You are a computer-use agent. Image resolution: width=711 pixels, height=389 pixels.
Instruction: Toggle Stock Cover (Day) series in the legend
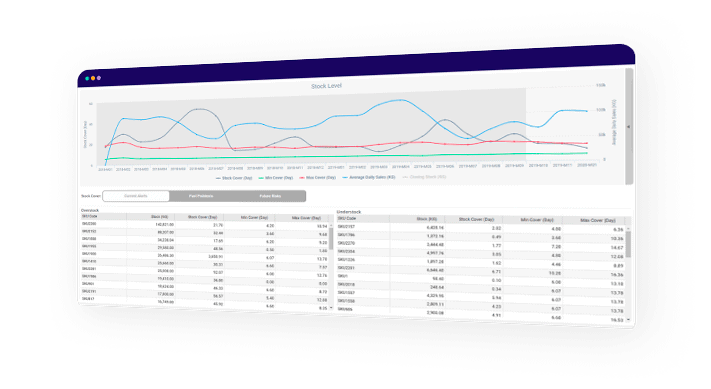234,178
